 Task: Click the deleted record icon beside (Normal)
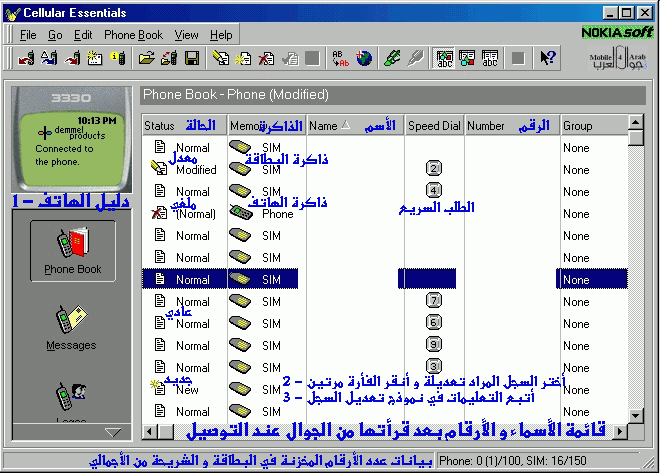[159, 213]
